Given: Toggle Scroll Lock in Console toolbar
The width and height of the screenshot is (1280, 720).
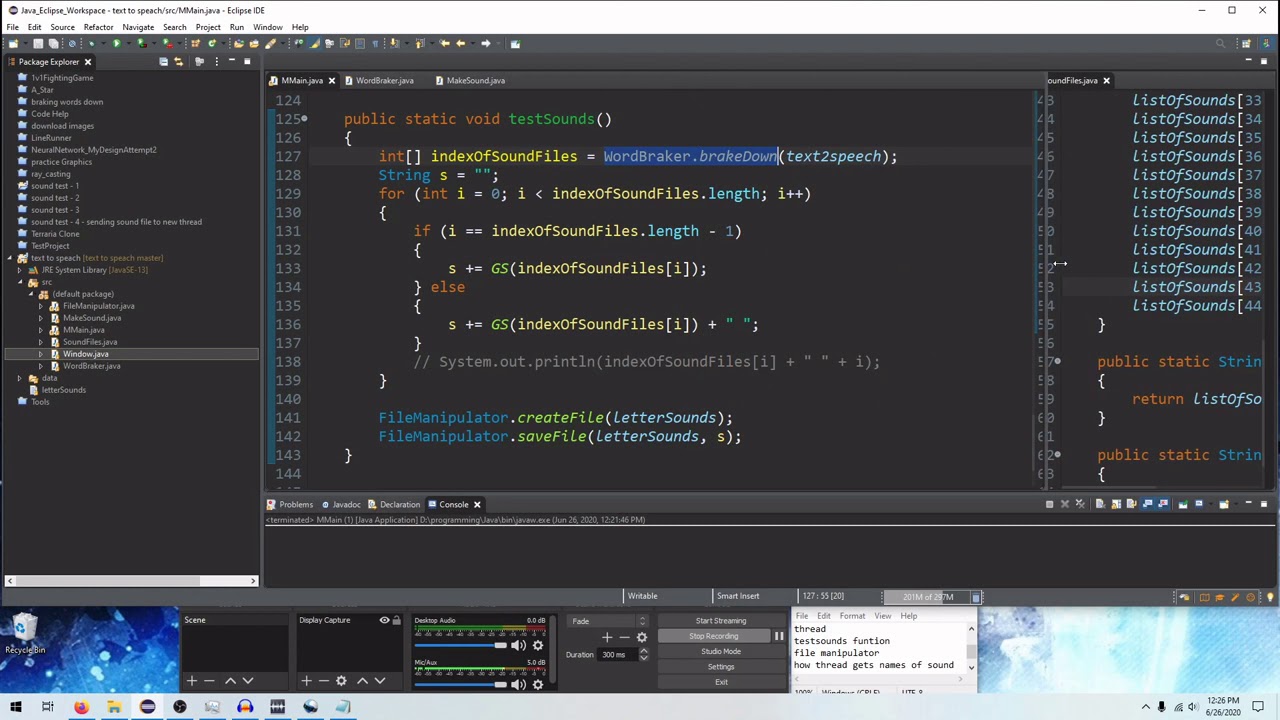Looking at the screenshot, I should (x=1116, y=504).
